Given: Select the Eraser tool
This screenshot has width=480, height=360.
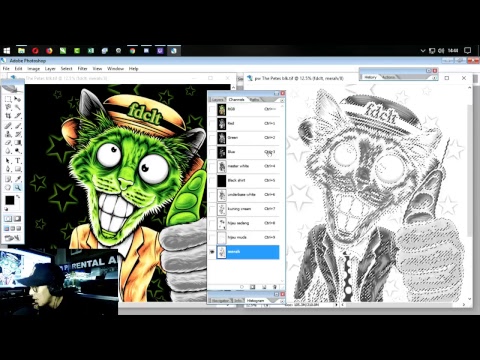Looking at the screenshot, I should [8, 143].
